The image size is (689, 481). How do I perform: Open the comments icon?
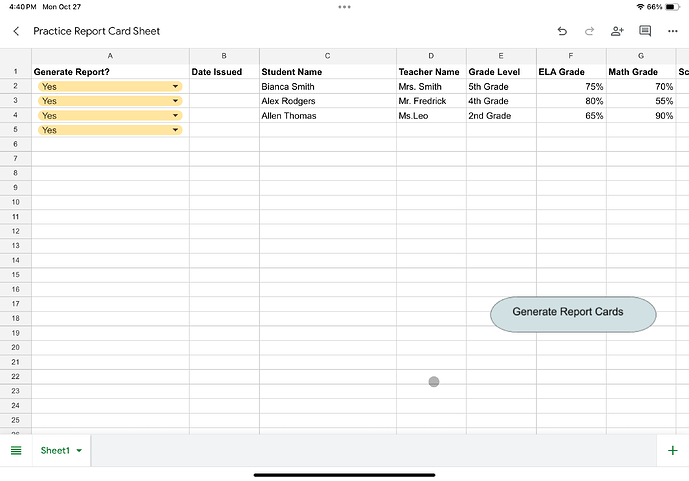click(645, 31)
